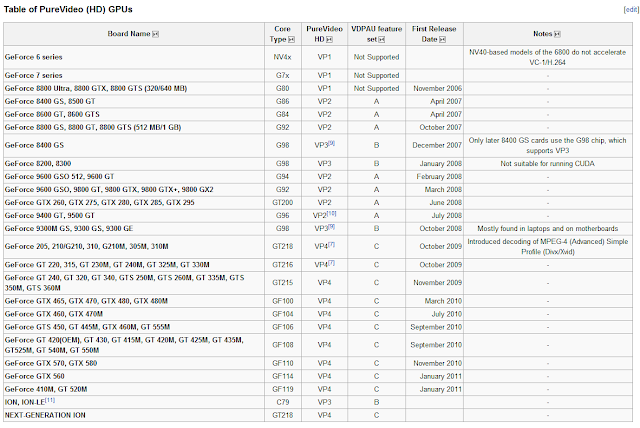
Task: Click the November 2006 release date cell
Action: 434,89
